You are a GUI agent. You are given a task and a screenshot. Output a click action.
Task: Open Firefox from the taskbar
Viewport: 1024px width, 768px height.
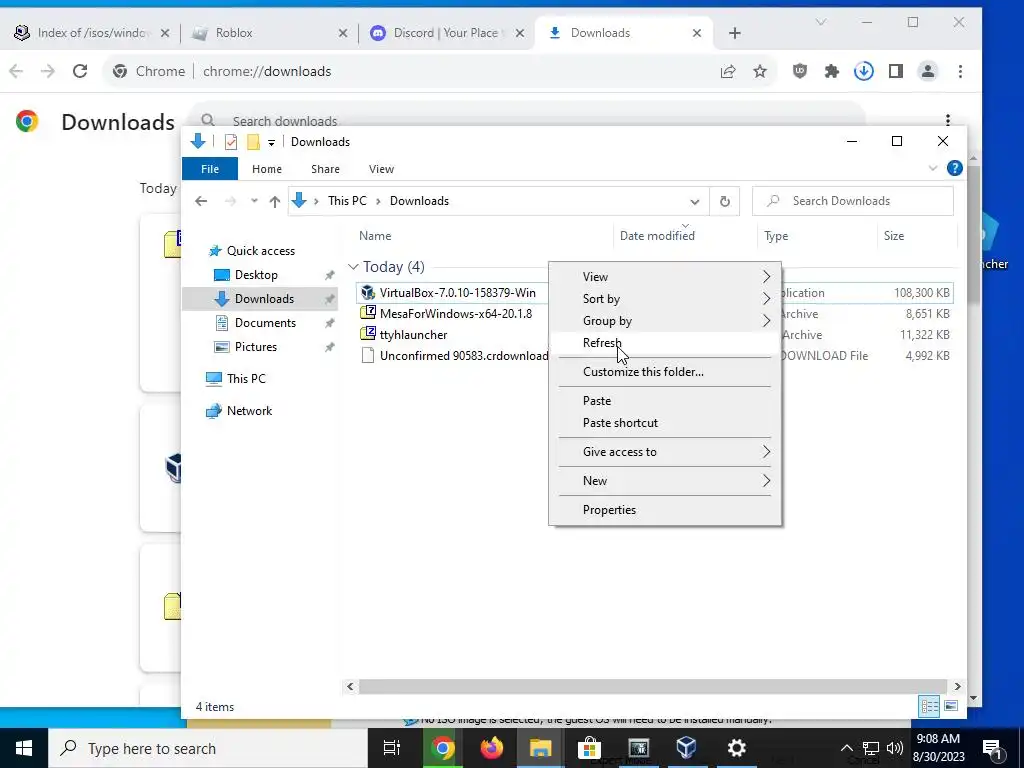[492, 748]
